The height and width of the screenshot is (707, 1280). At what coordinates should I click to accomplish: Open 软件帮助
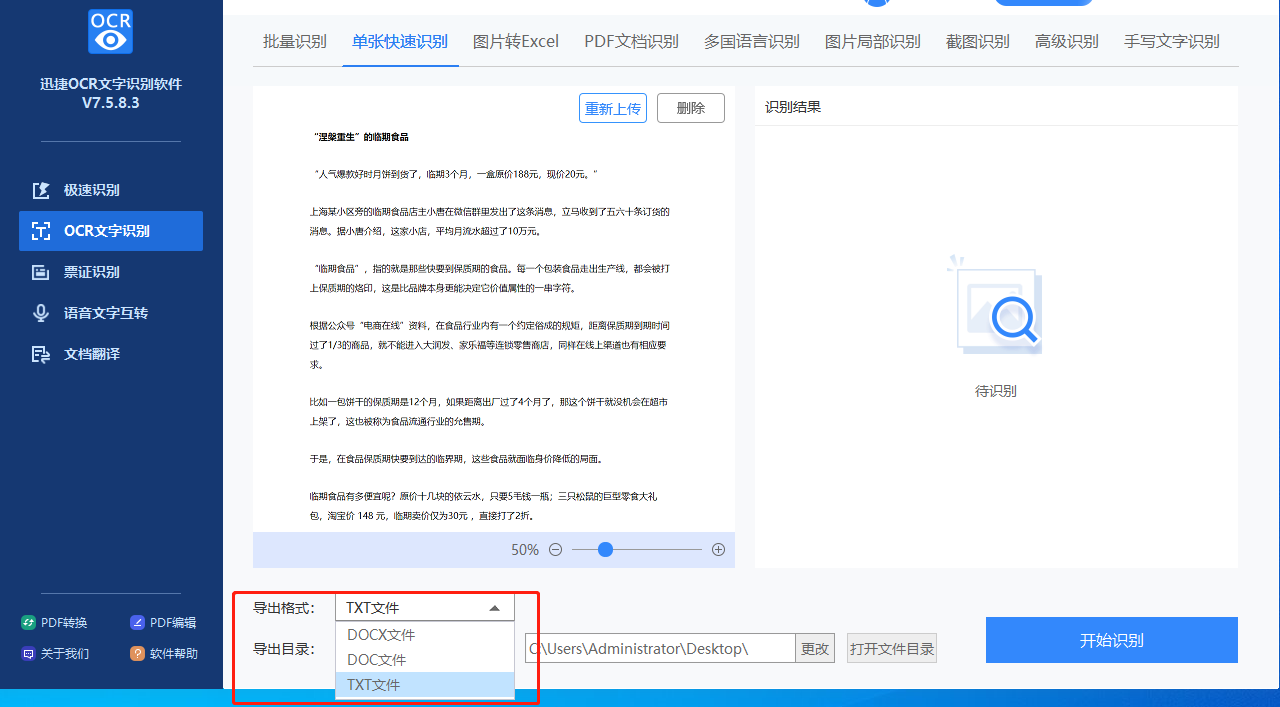click(x=163, y=653)
